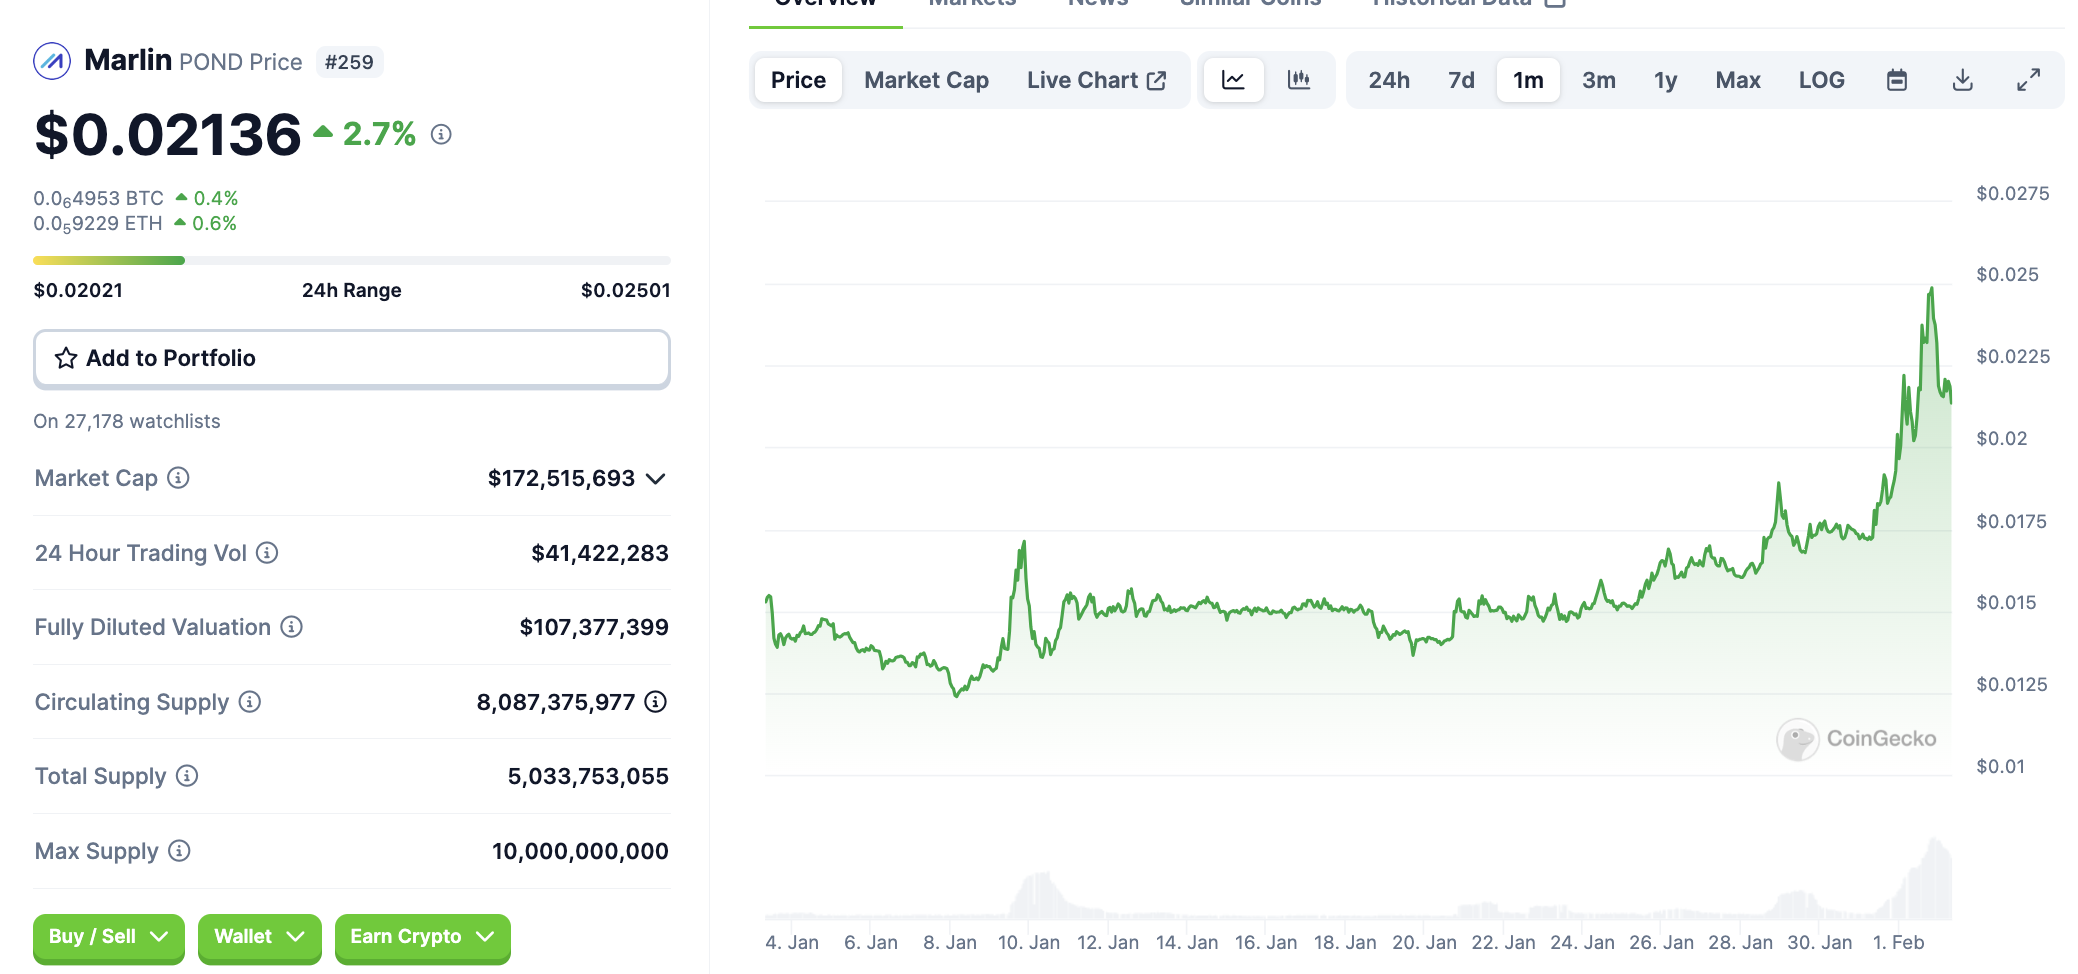Open the calendar date range picker
The height and width of the screenshot is (974, 2078).
tap(1896, 80)
